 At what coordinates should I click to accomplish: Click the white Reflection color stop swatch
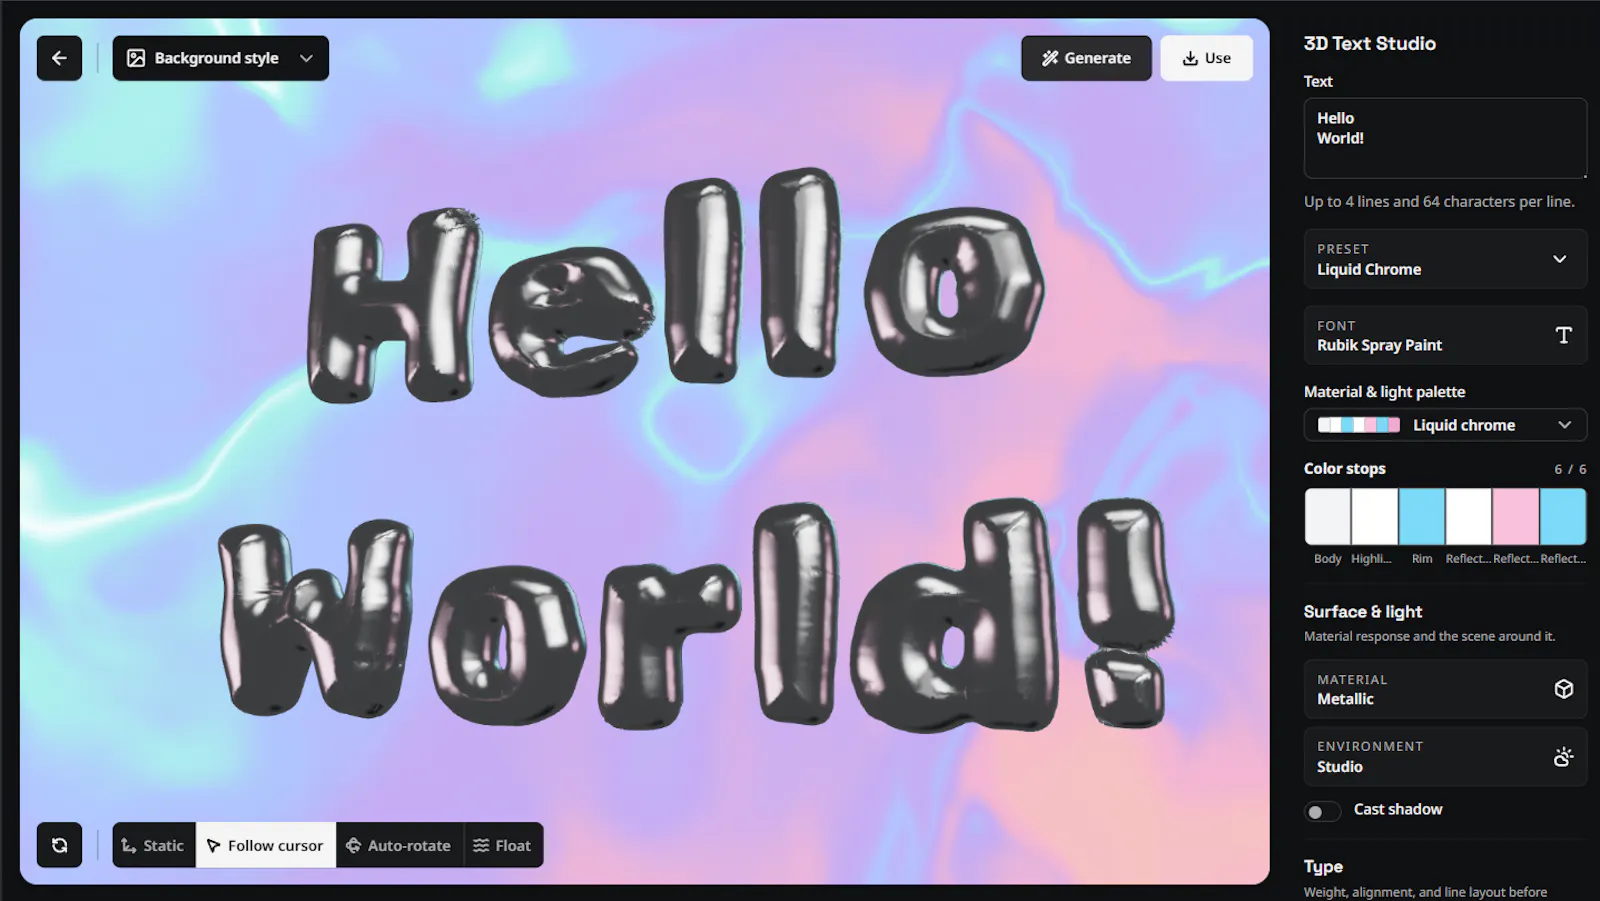click(x=1469, y=516)
